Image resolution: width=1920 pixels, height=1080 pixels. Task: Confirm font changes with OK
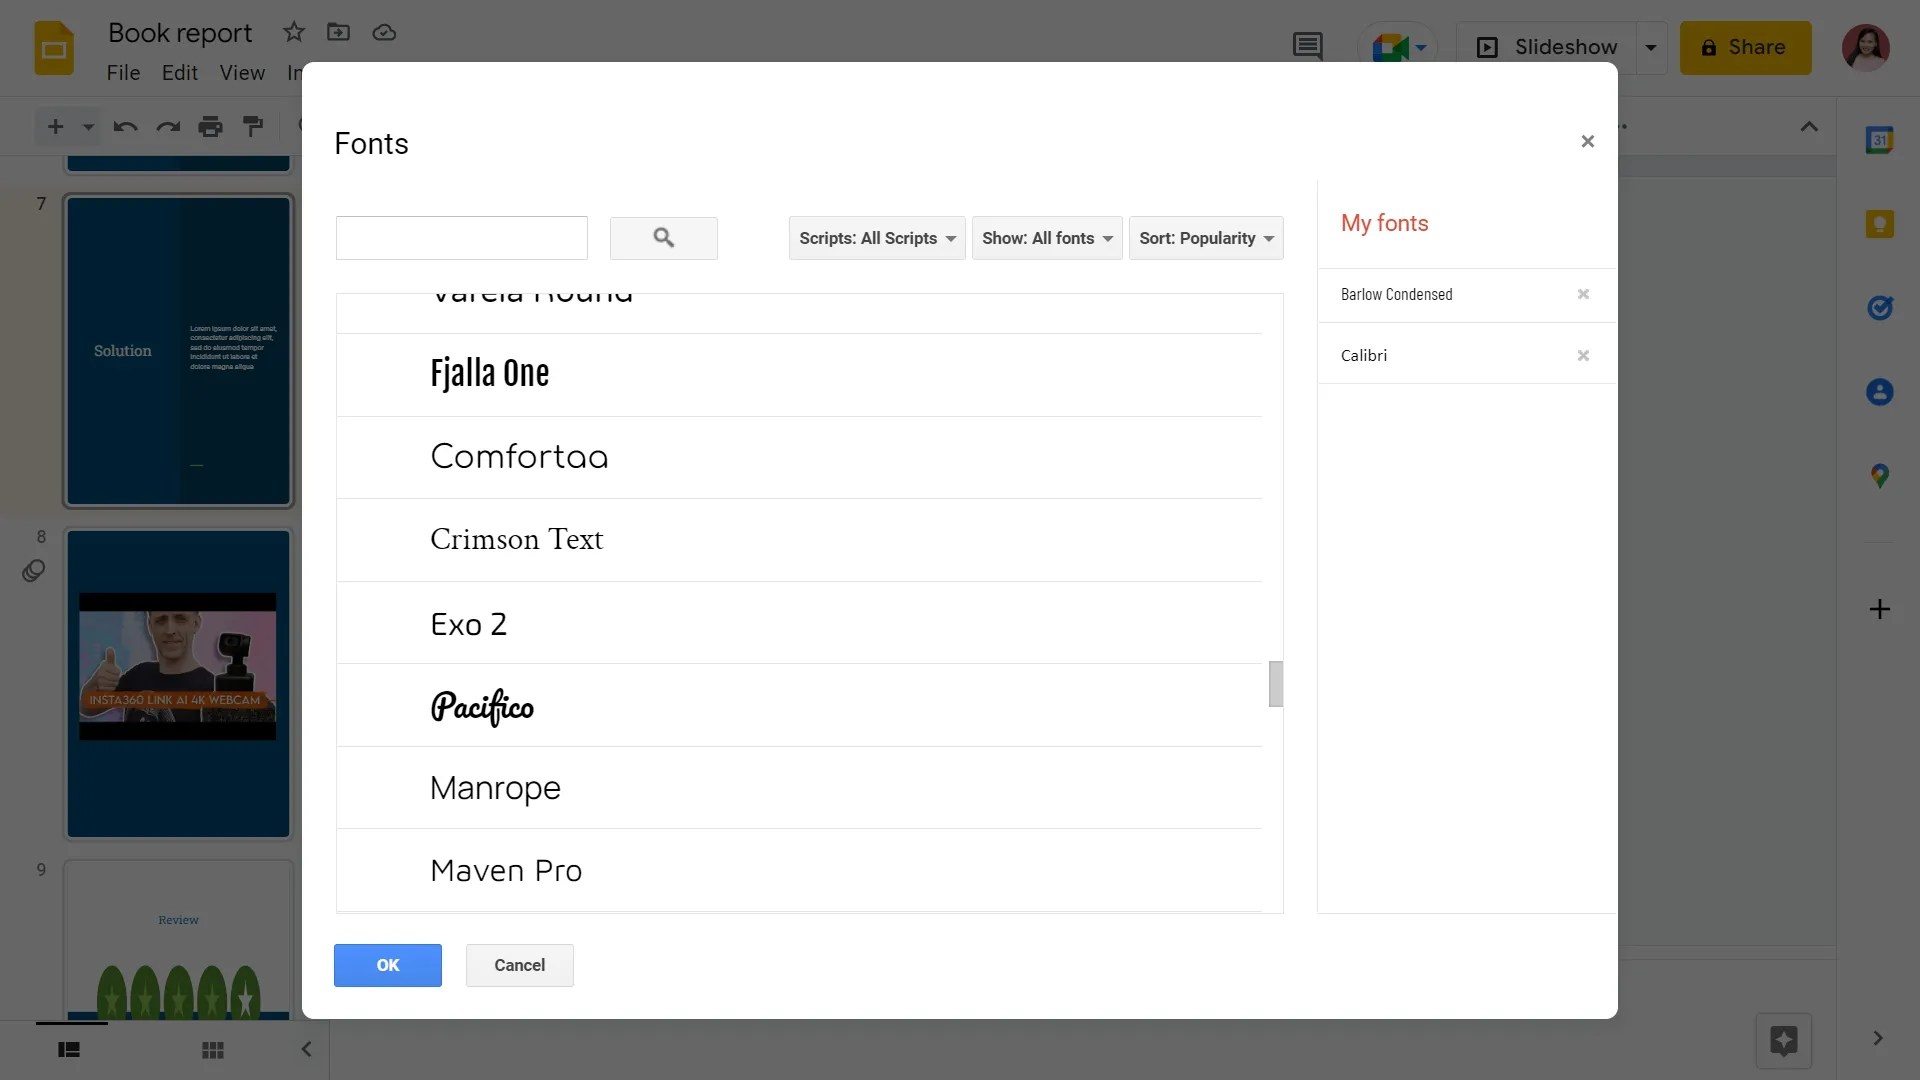click(x=387, y=965)
